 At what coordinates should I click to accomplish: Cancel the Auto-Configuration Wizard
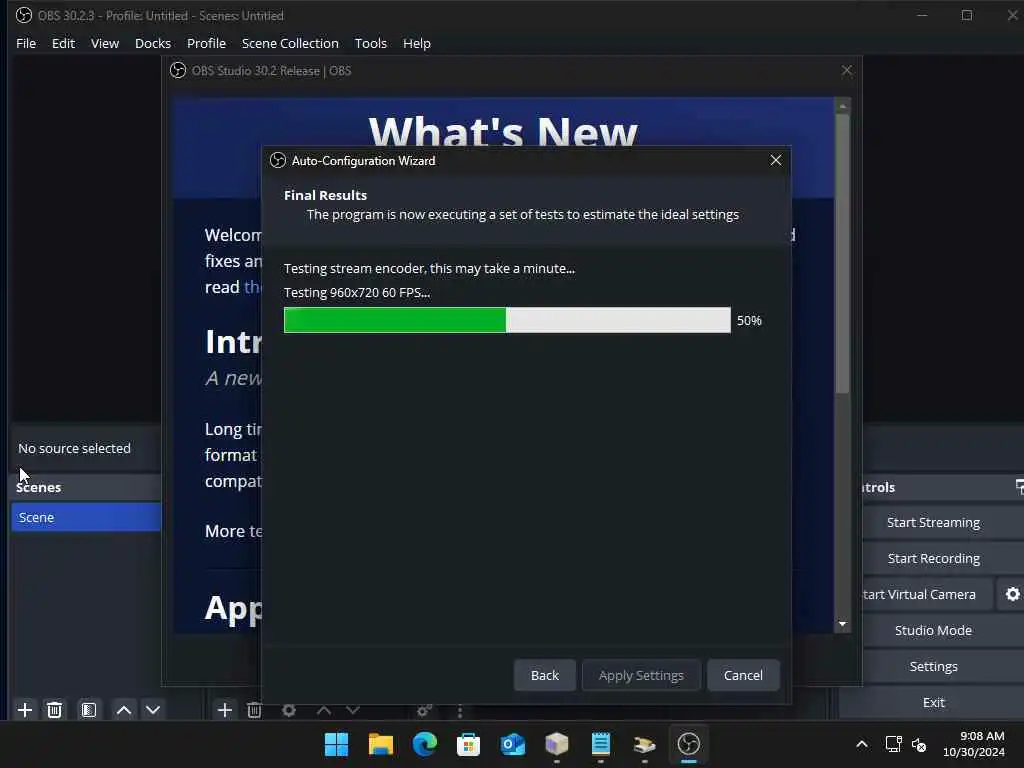pyautogui.click(x=743, y=675)
